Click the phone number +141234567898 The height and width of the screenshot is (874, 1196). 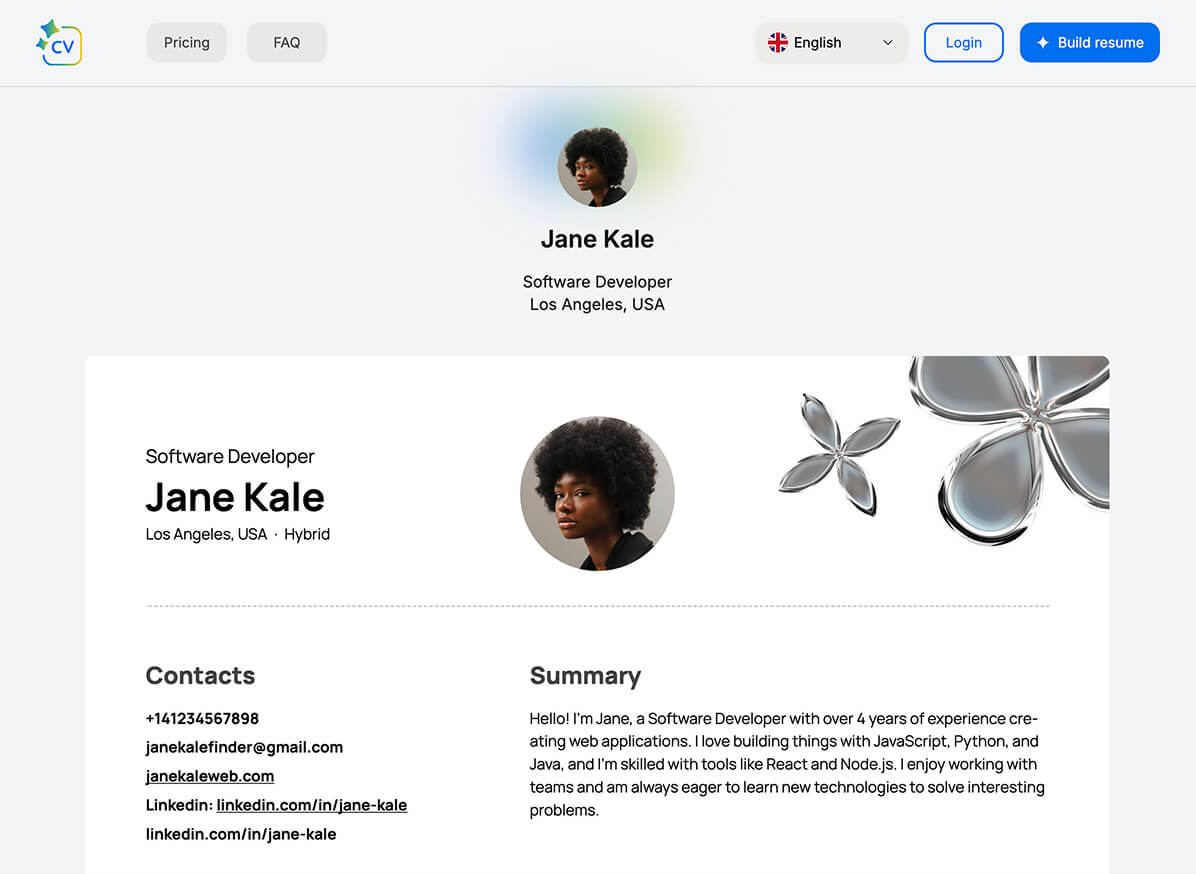click(202, 718)
